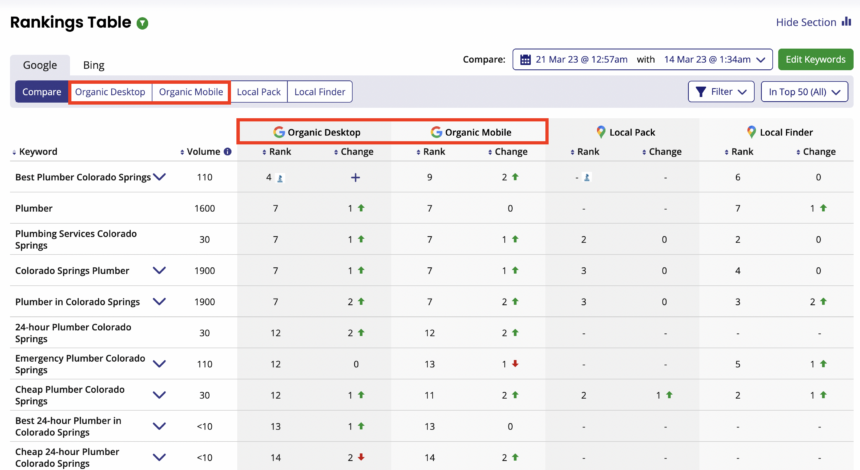Open the Local Finder view tab
The height and width of the screenshot is (470, 860).
tap(320, 92)
